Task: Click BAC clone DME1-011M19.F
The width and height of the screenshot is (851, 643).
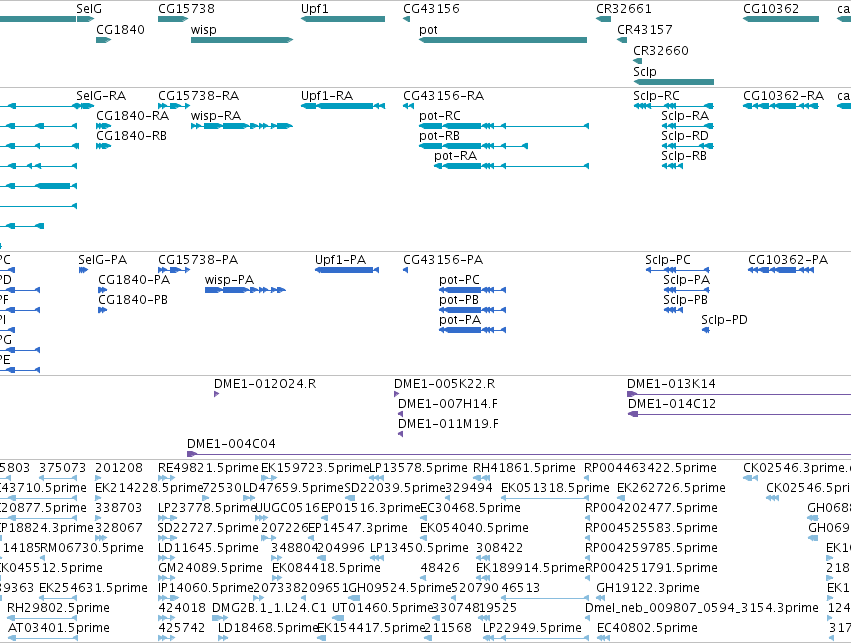Action: [x=448, y=424]
